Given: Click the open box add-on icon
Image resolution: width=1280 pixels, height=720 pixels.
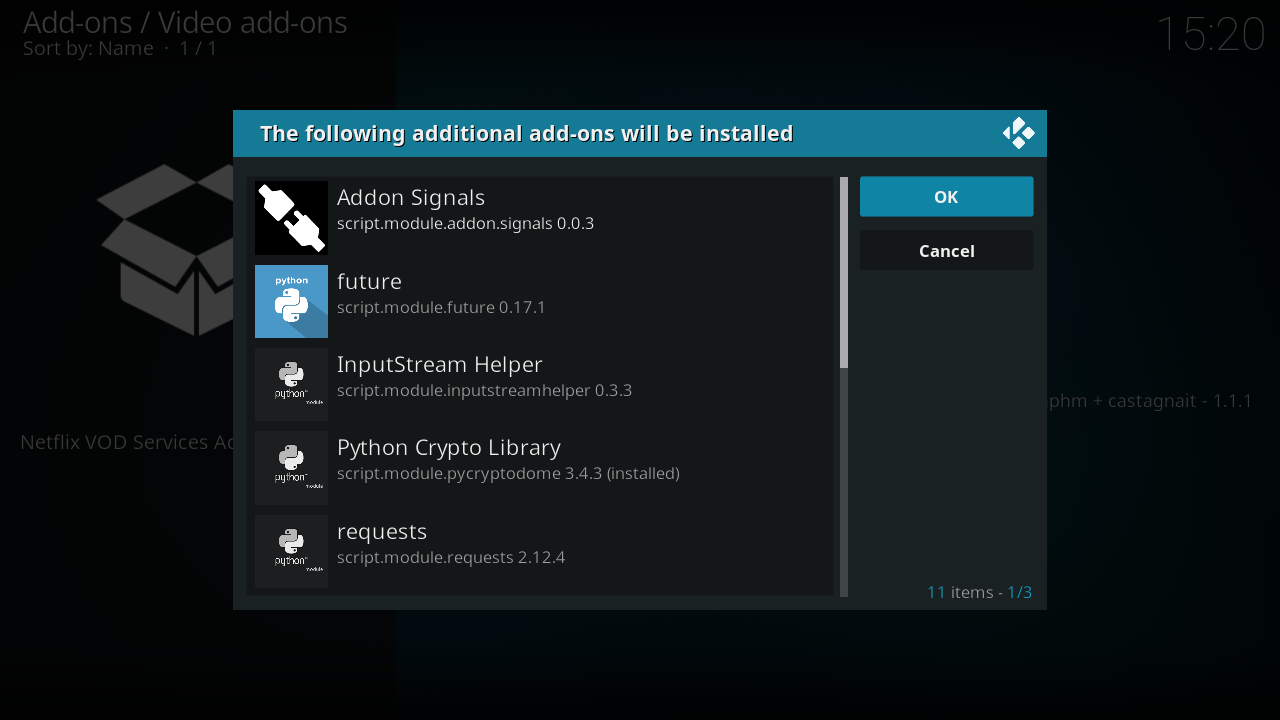Looking at the screenshot, I should (x=165, y=250).
